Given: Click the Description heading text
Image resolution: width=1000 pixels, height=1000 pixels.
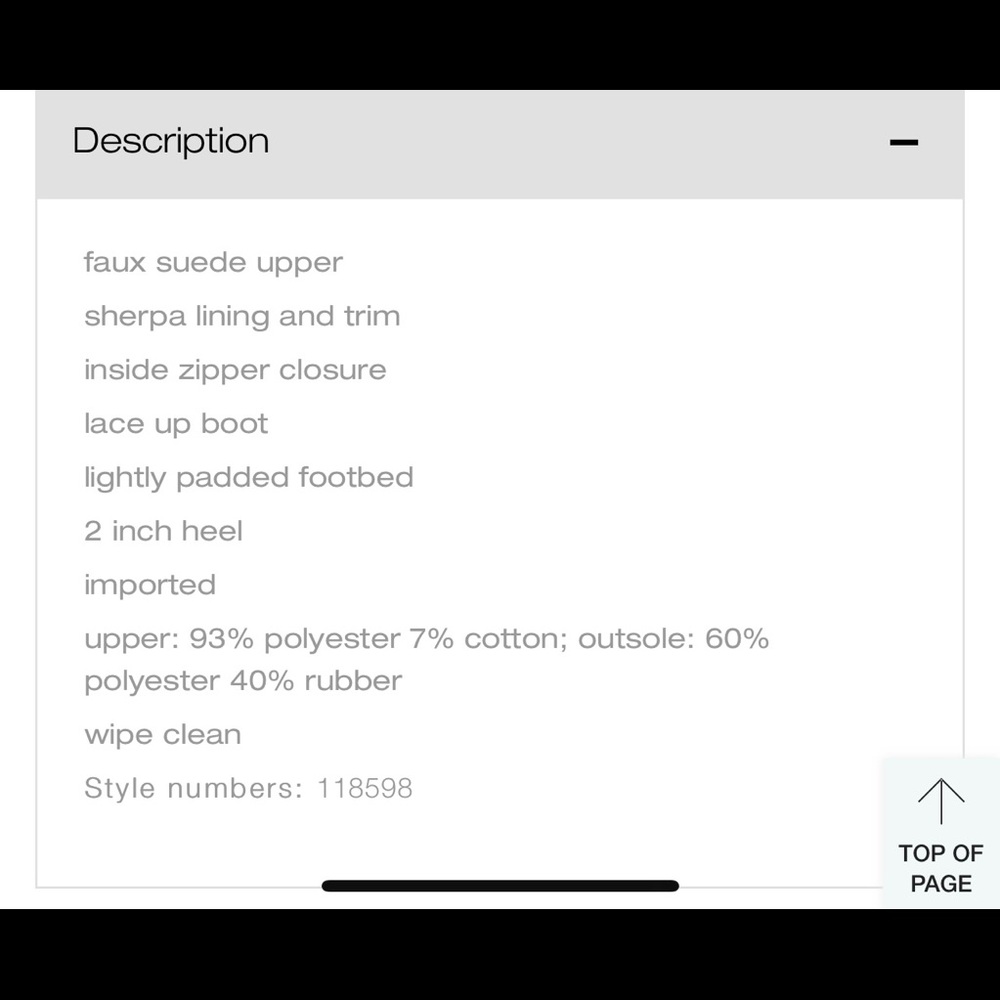Looking at the screenshot, I should click(x=171, y=141).
